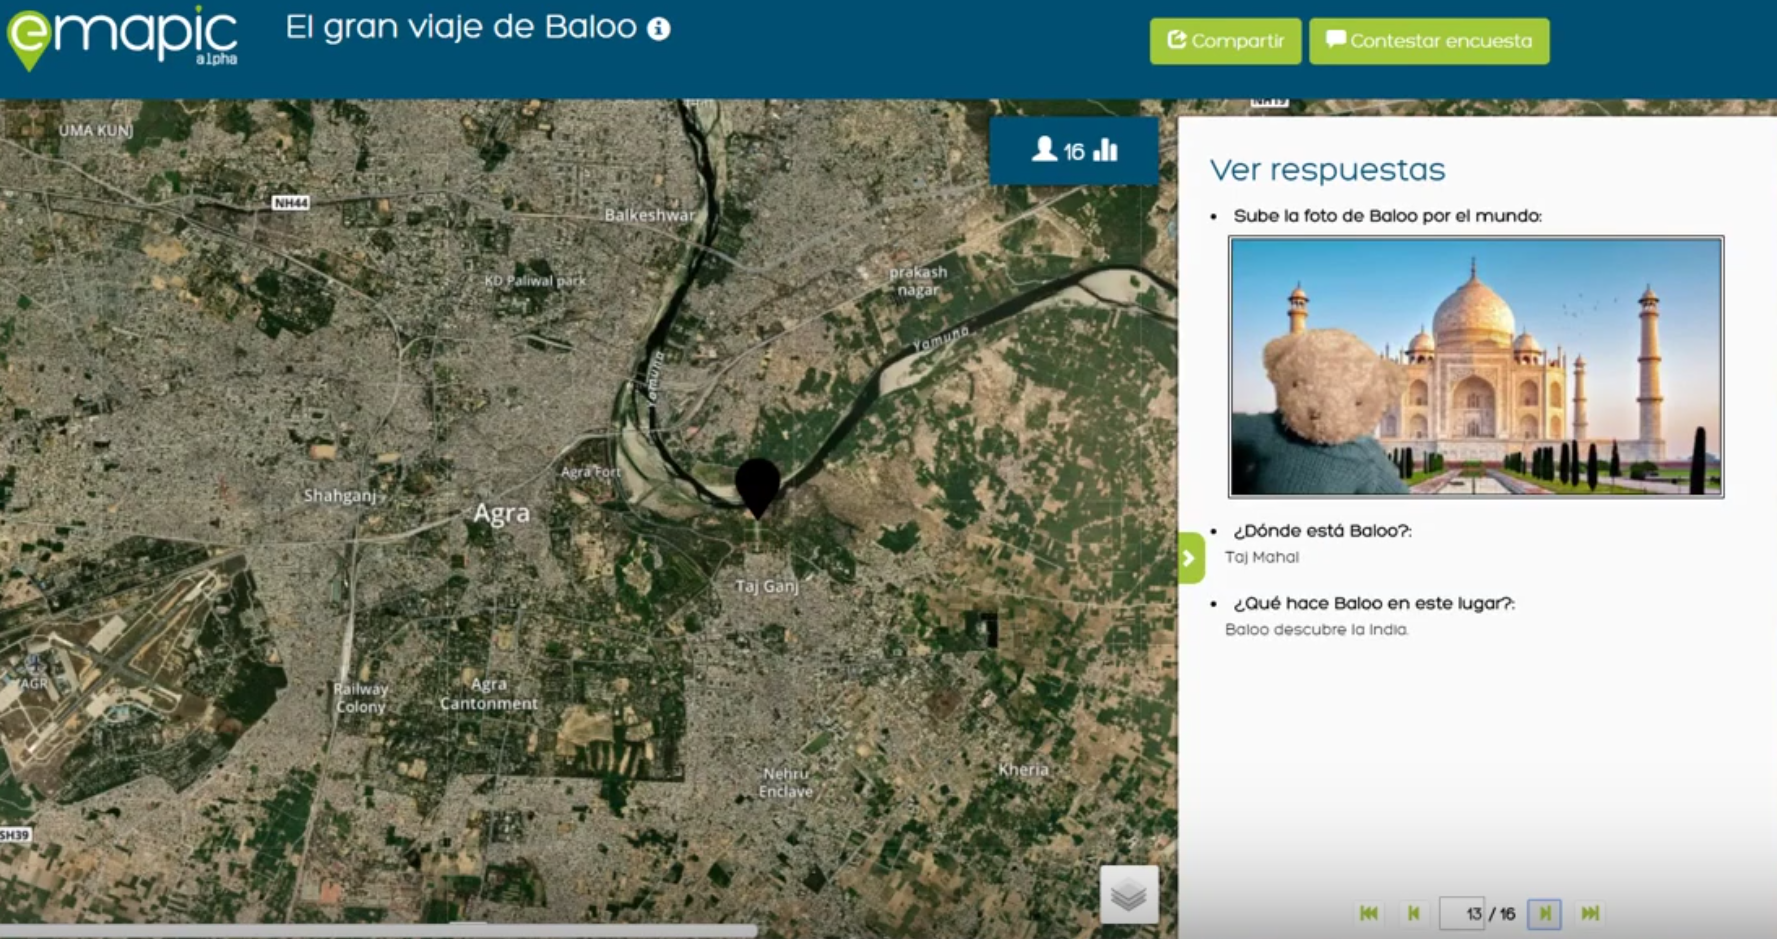Click Contestar encuesta button
The image size is (1777, 939).
click(1429, 41)
